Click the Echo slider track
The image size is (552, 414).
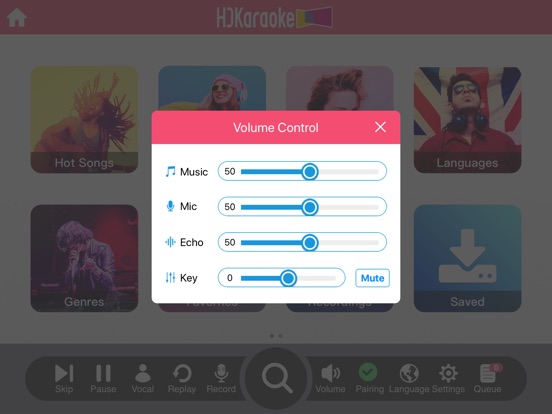(309, 242)
